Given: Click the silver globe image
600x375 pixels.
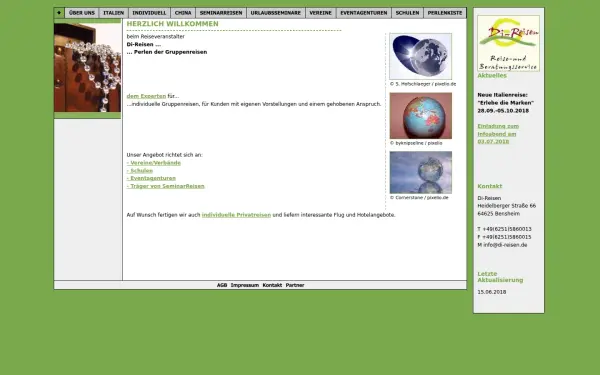Looking at the screenshot, I should 421,56.
